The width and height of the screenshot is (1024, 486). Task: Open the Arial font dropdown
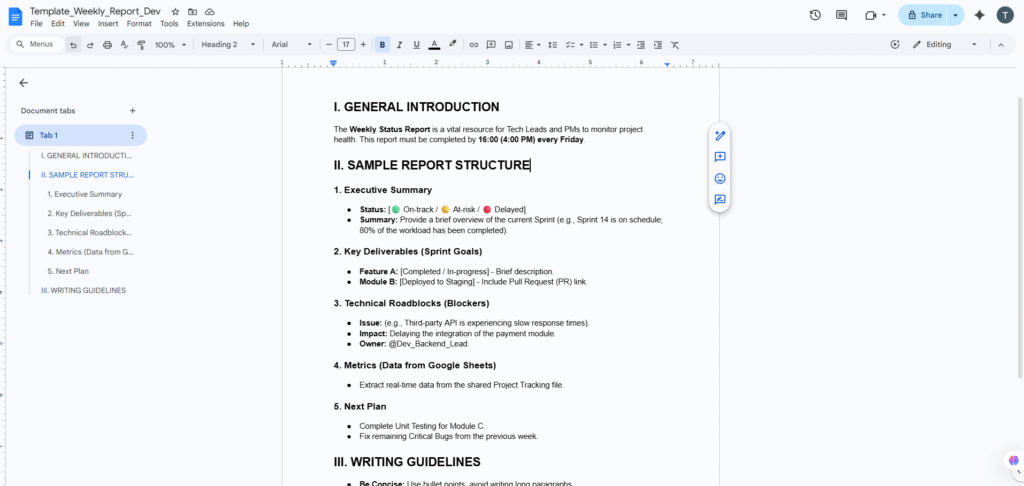(x=291, y=45)
